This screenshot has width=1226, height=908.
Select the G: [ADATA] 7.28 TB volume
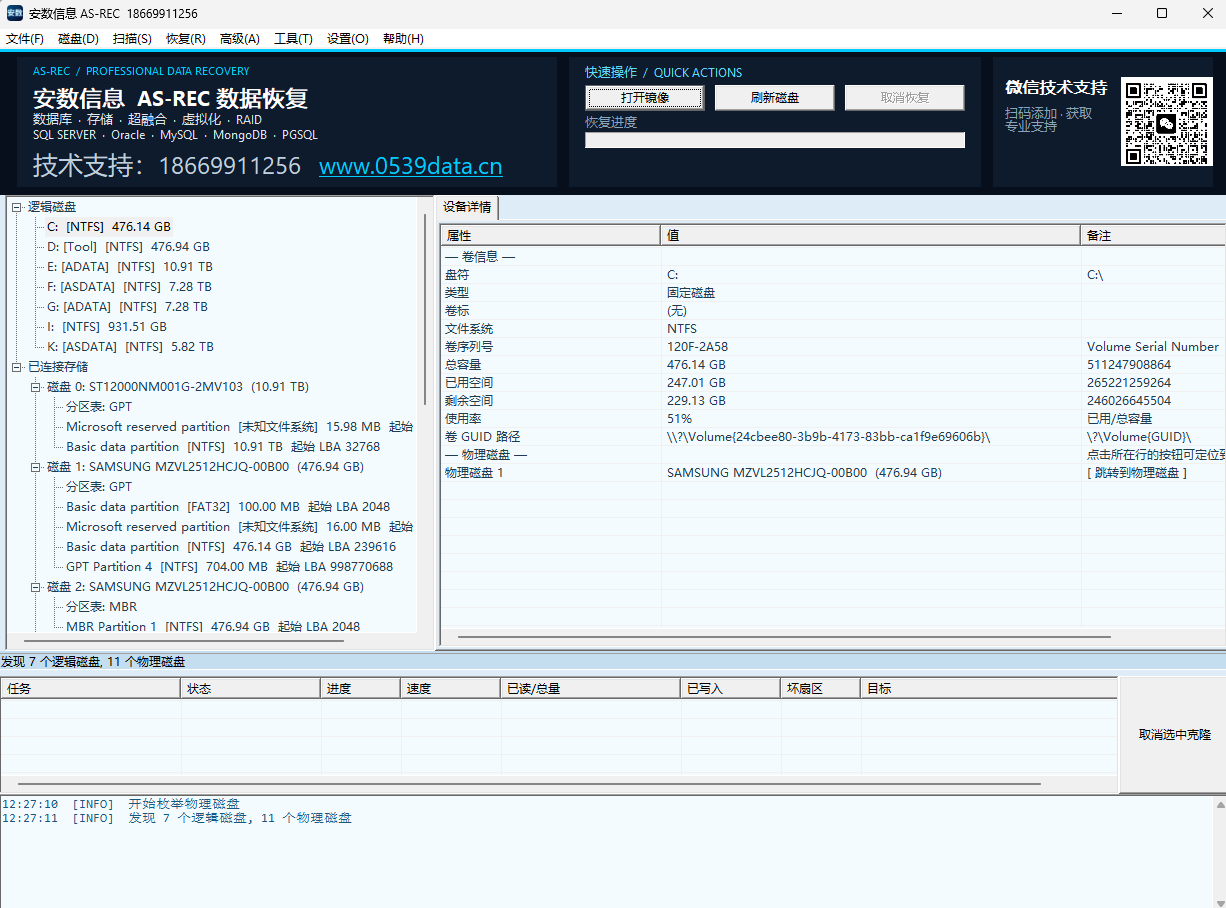click(127, 307)
